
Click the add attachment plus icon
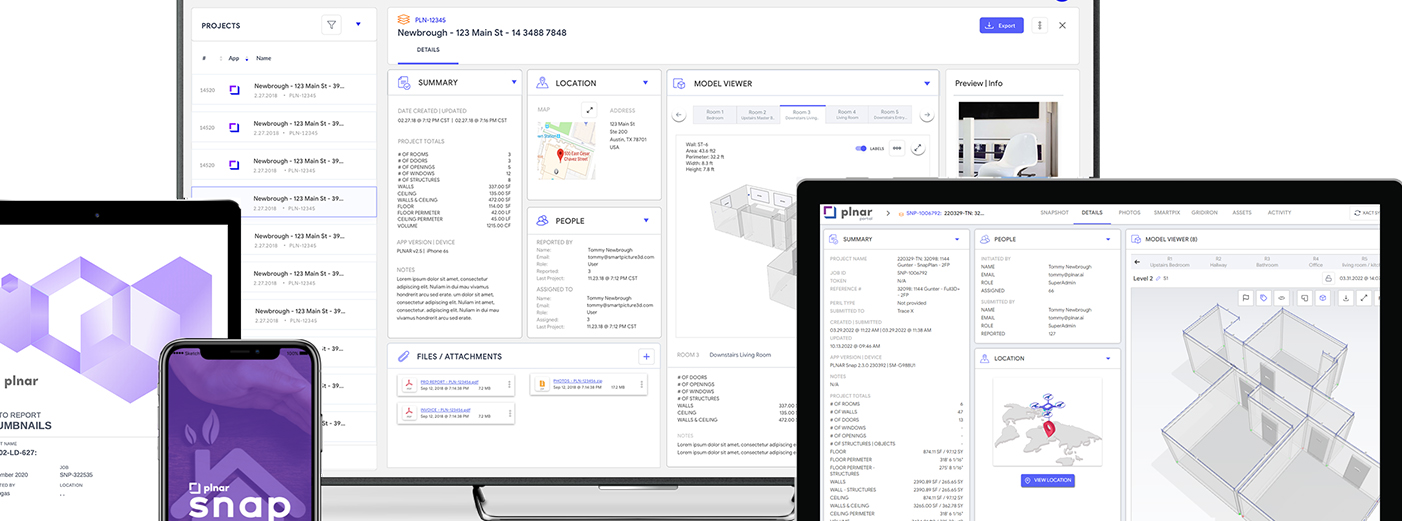pos(646,356)
